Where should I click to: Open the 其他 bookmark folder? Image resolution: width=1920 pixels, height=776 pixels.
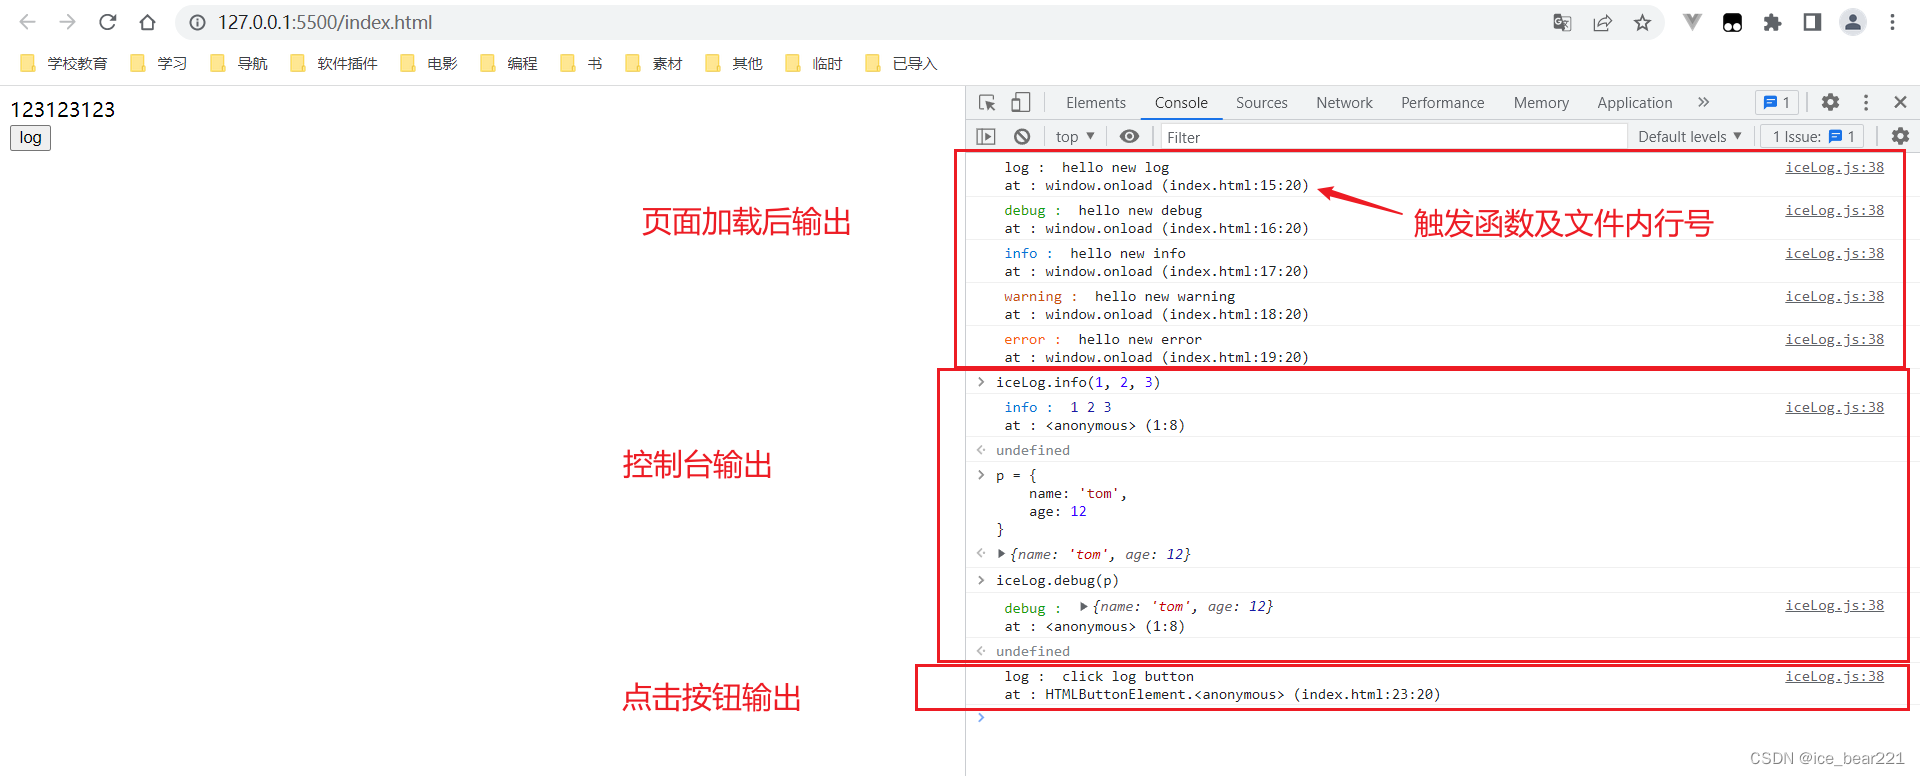[x=734, y=63]
